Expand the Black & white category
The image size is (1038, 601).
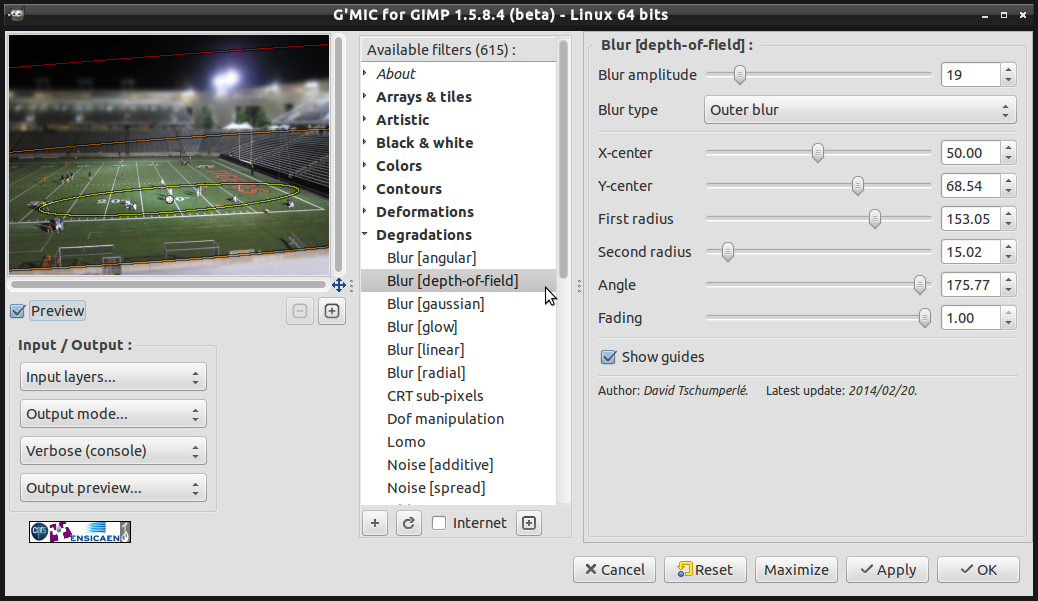point(365,142)
